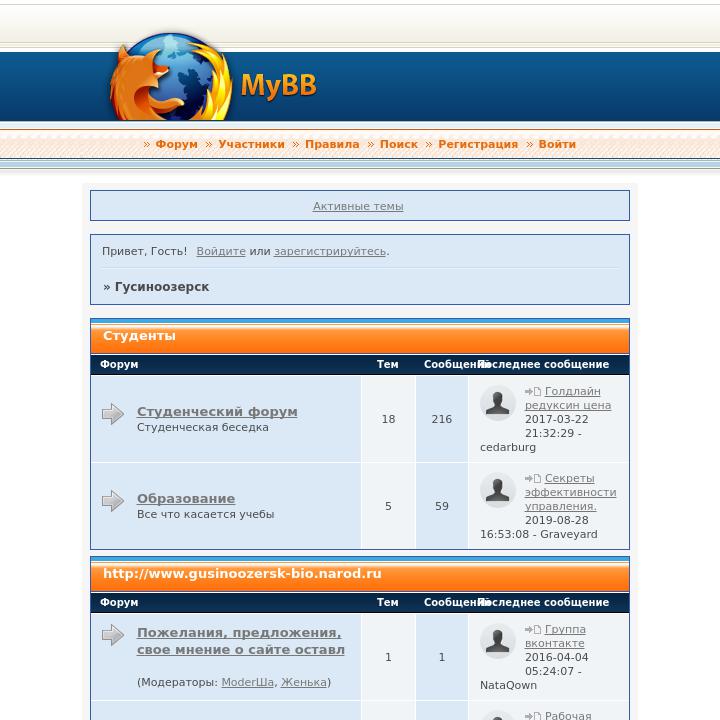
Task: Open topic Группа вконтакте
Action: pyautogui.click(x=555, y=636)
